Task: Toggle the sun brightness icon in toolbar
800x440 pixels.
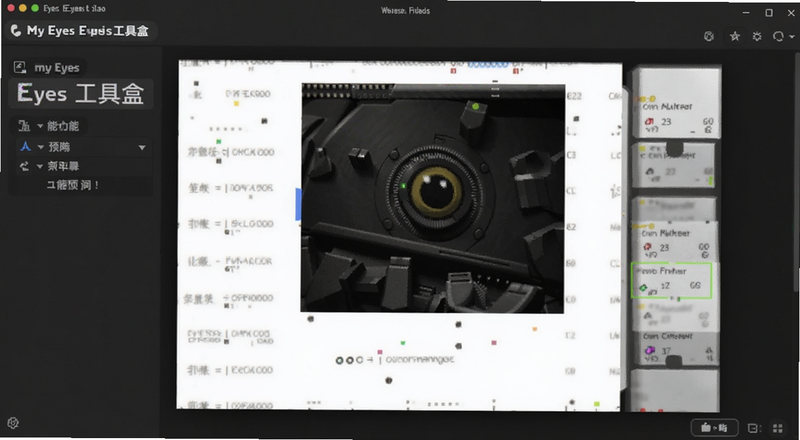Action: click(x=757, y=36)
